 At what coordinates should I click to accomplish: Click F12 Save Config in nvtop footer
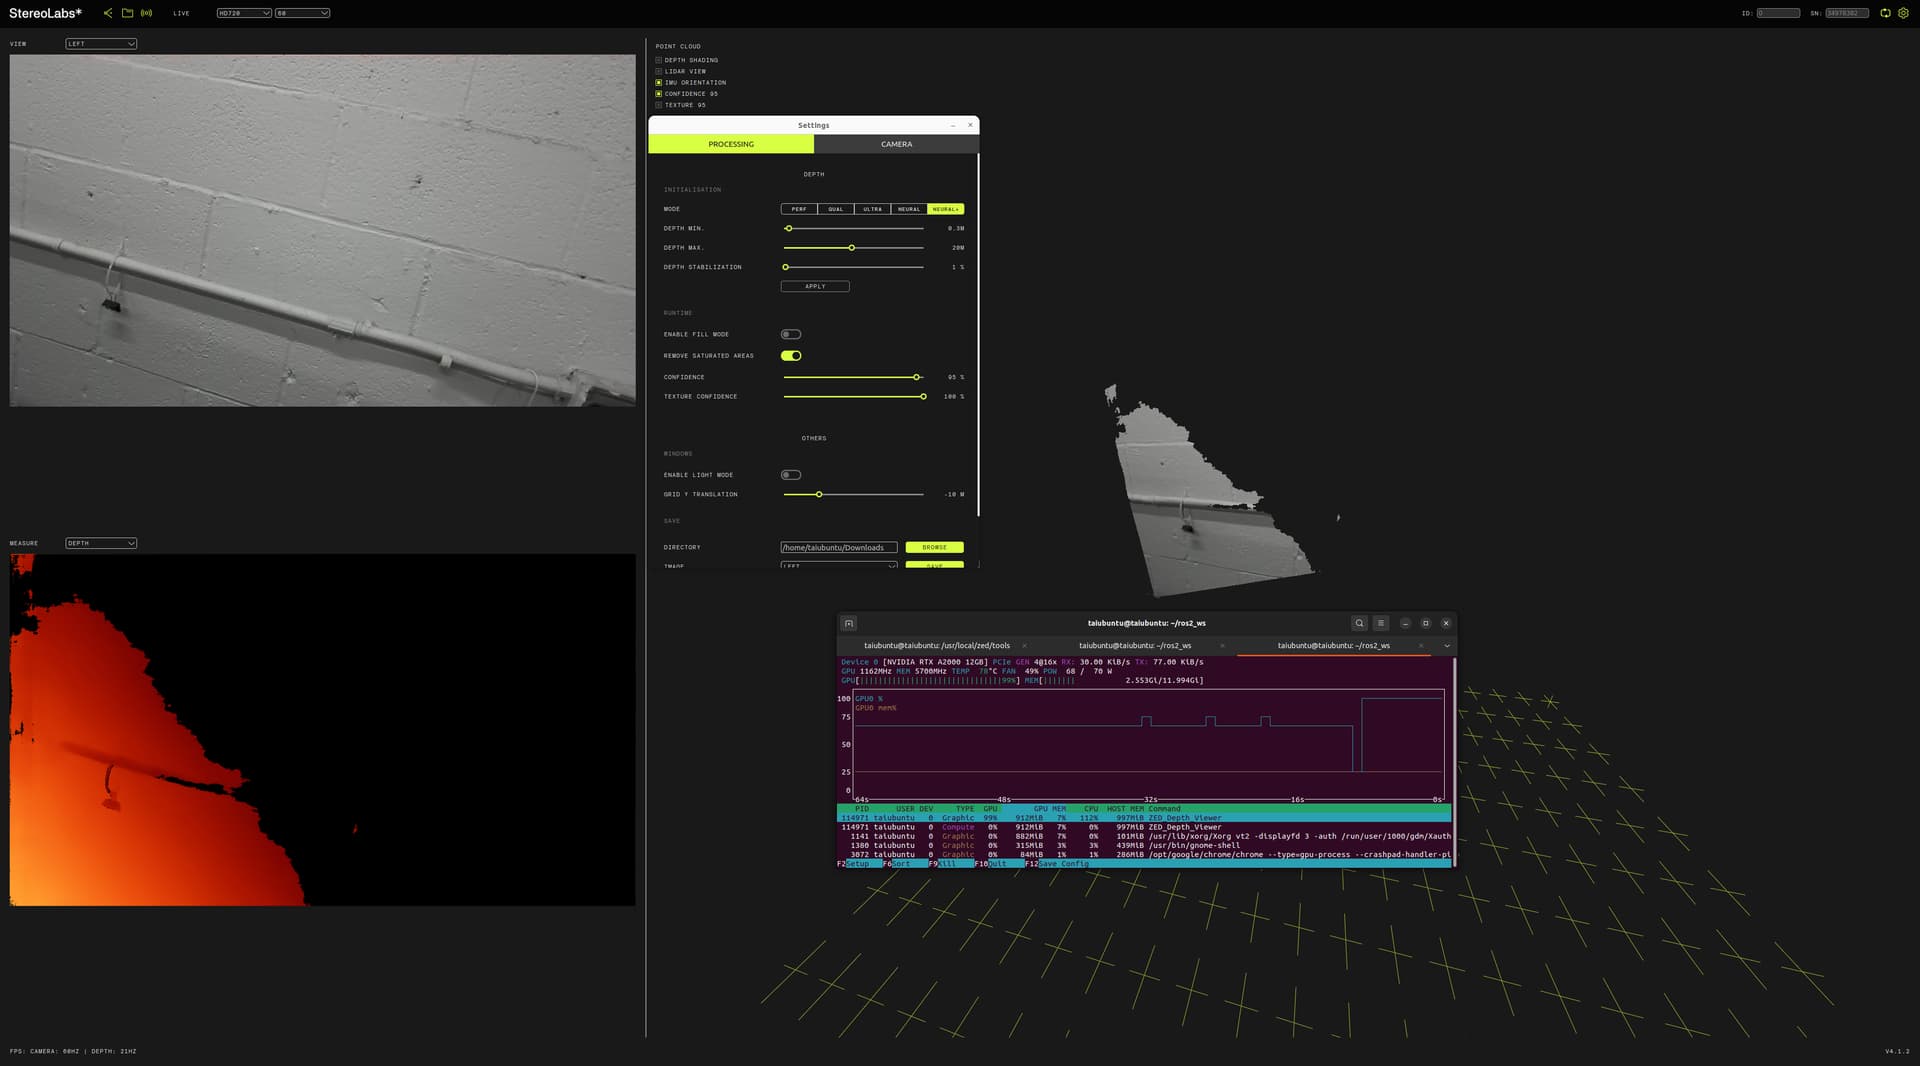tap(1057, 864)
